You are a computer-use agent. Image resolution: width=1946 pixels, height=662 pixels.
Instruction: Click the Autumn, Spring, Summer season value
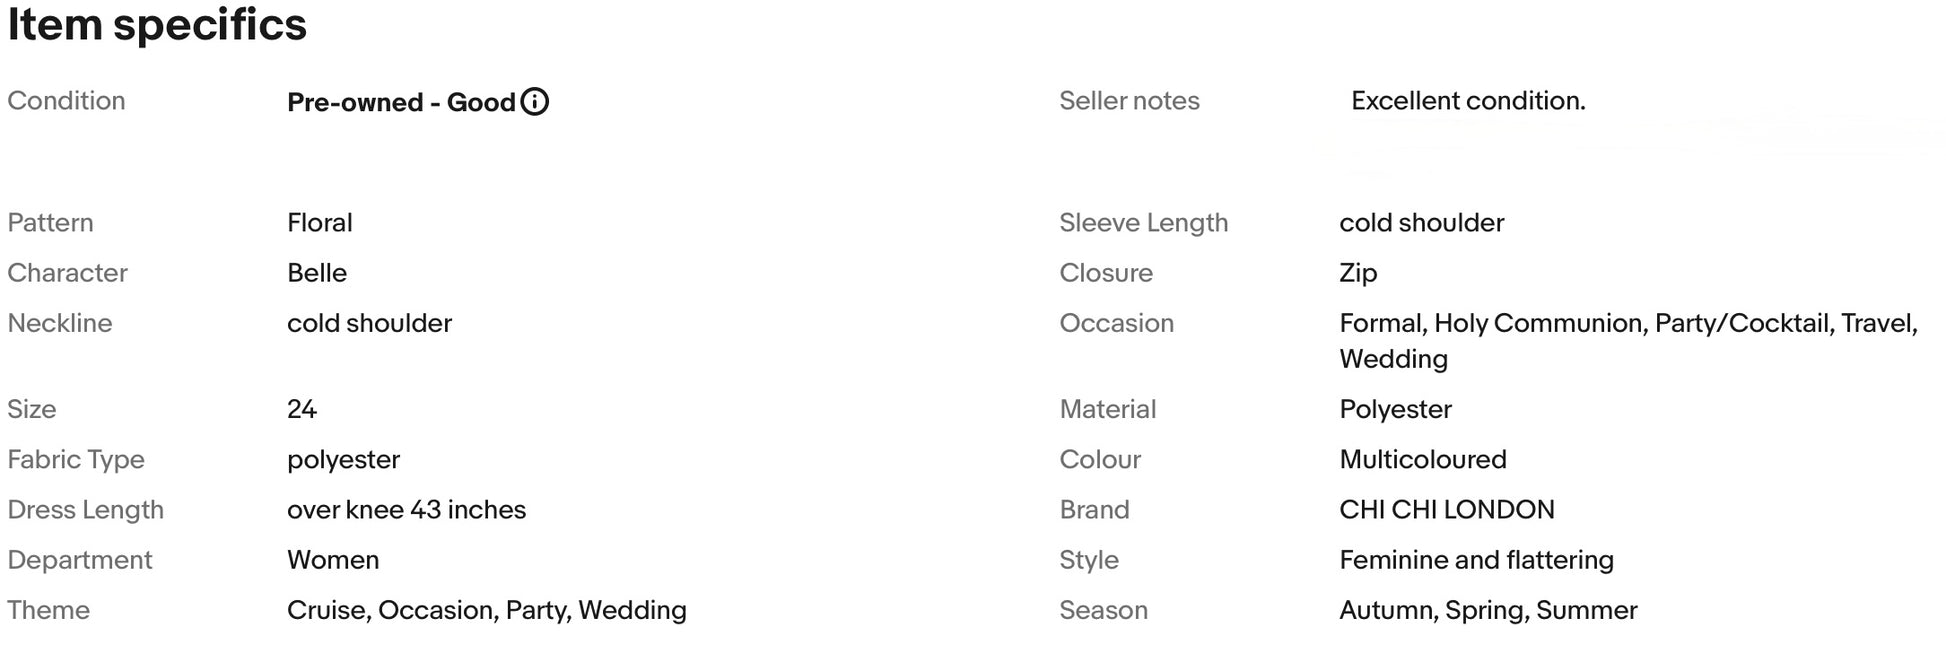pyautogui.click(x=1488, y=610)
